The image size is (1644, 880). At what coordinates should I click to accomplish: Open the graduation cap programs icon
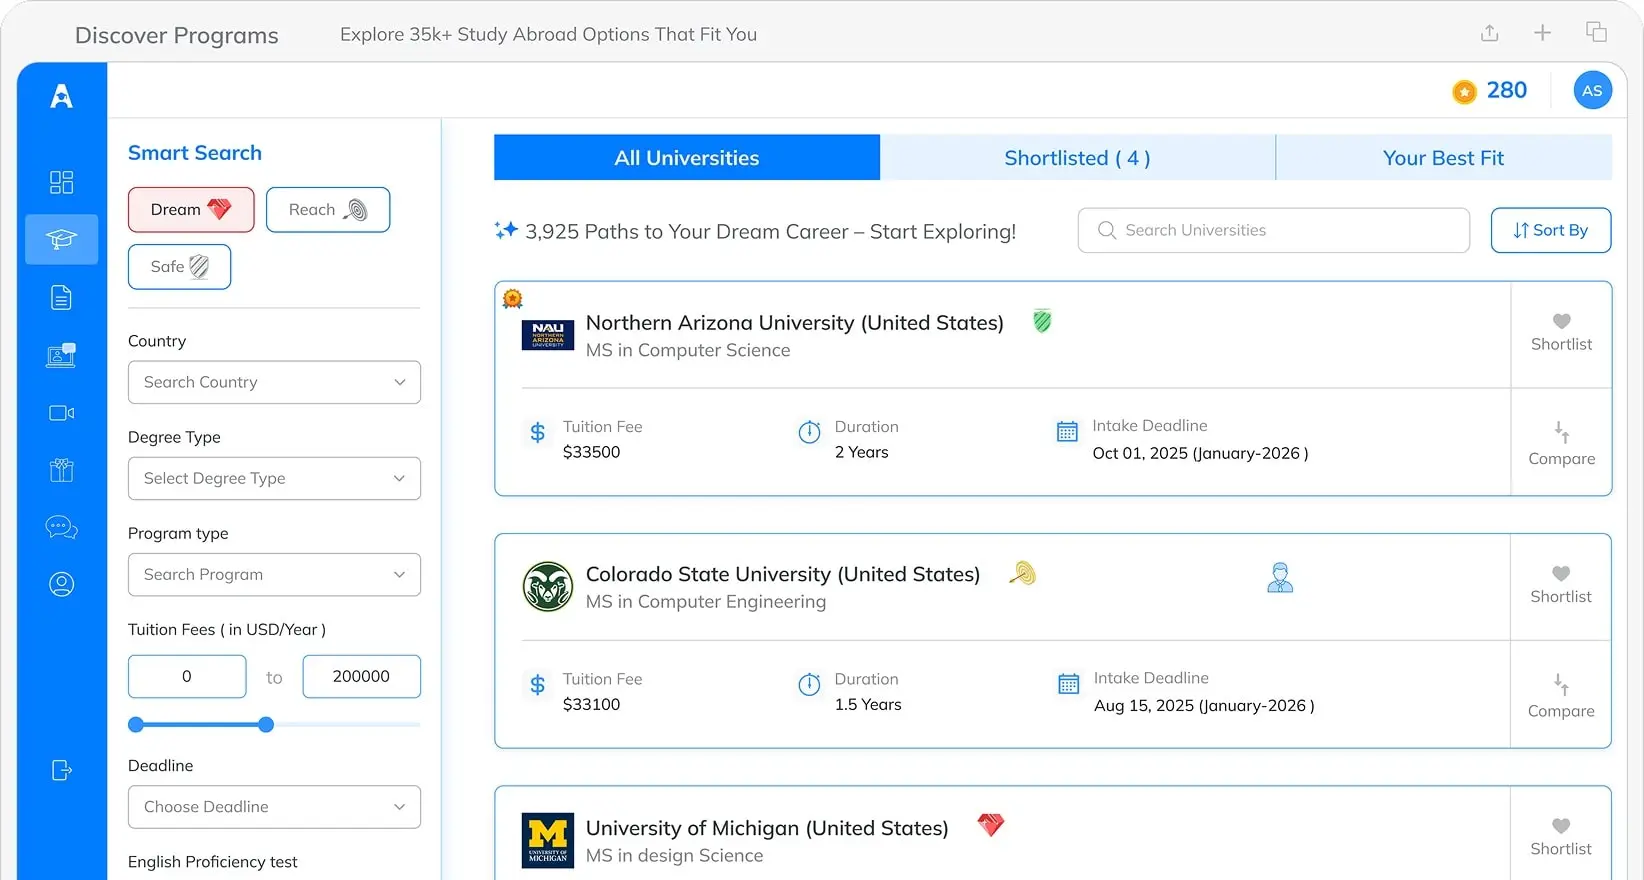point(61,239)
